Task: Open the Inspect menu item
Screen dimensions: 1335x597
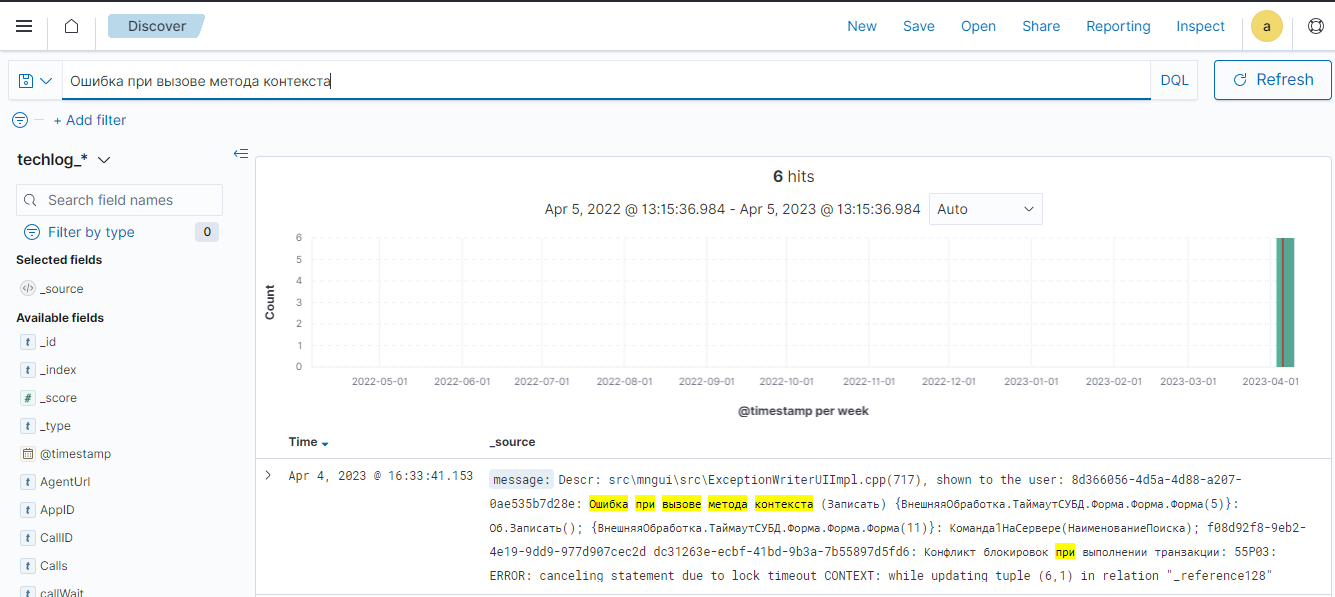Action: pyautogui.click(x=1200, y=27)
